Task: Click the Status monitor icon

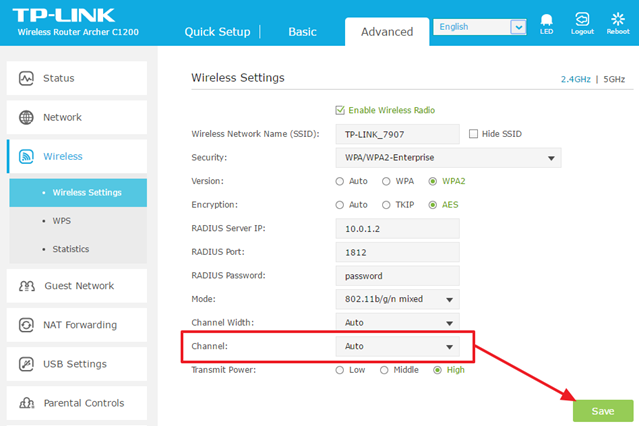Action: 26,78
